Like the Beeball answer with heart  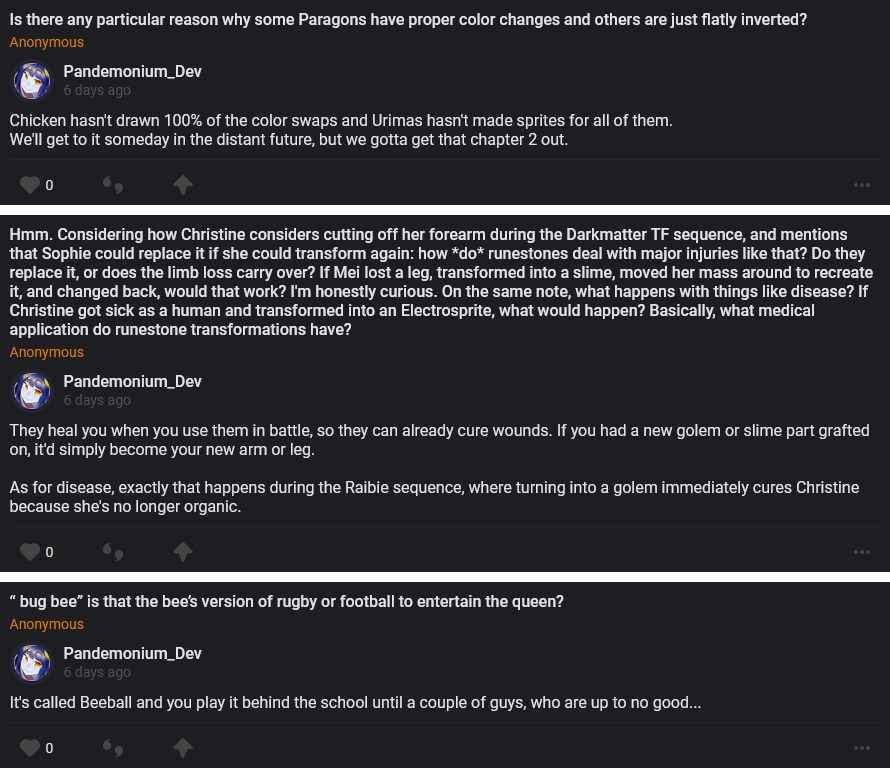pyautogui.click(x=30, y=748)
